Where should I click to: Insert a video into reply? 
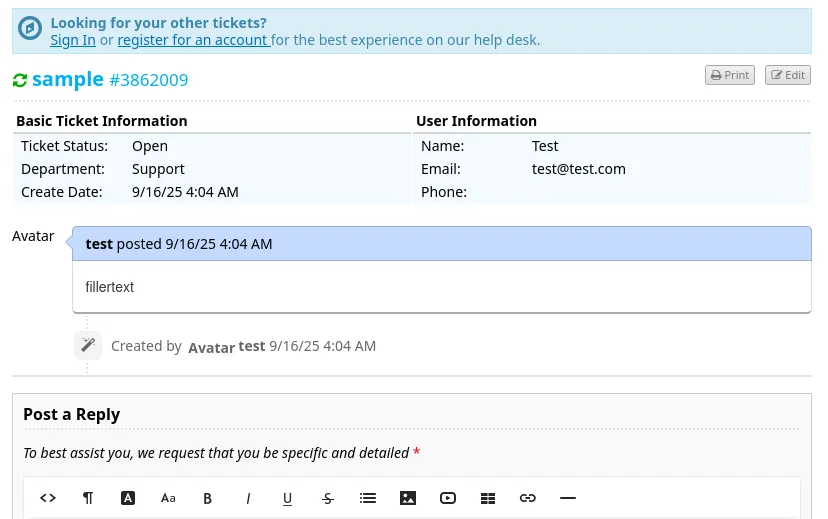(448, 498)
